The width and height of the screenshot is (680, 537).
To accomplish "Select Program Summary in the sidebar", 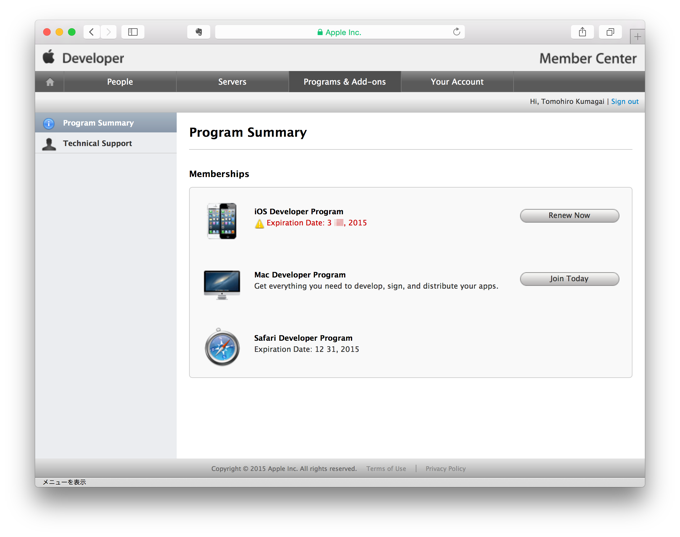I will pos(106,123).
